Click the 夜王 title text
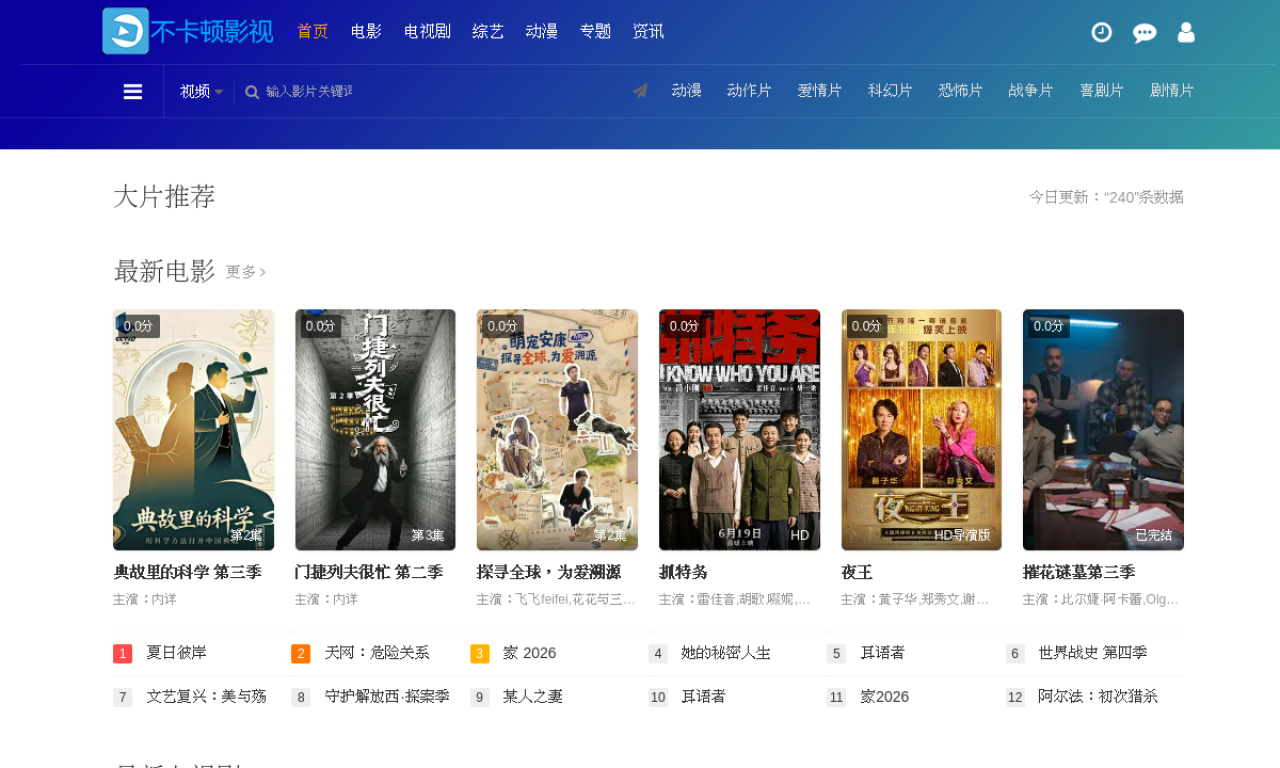The height and width of the screenshot is (768, 1280). click(x=857, y=573)
